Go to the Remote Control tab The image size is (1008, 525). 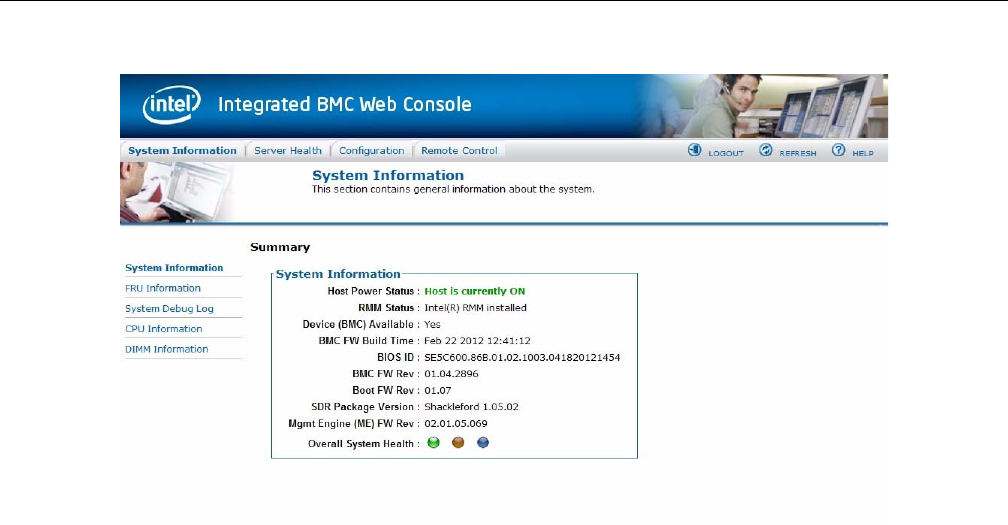tap(460, 151)
